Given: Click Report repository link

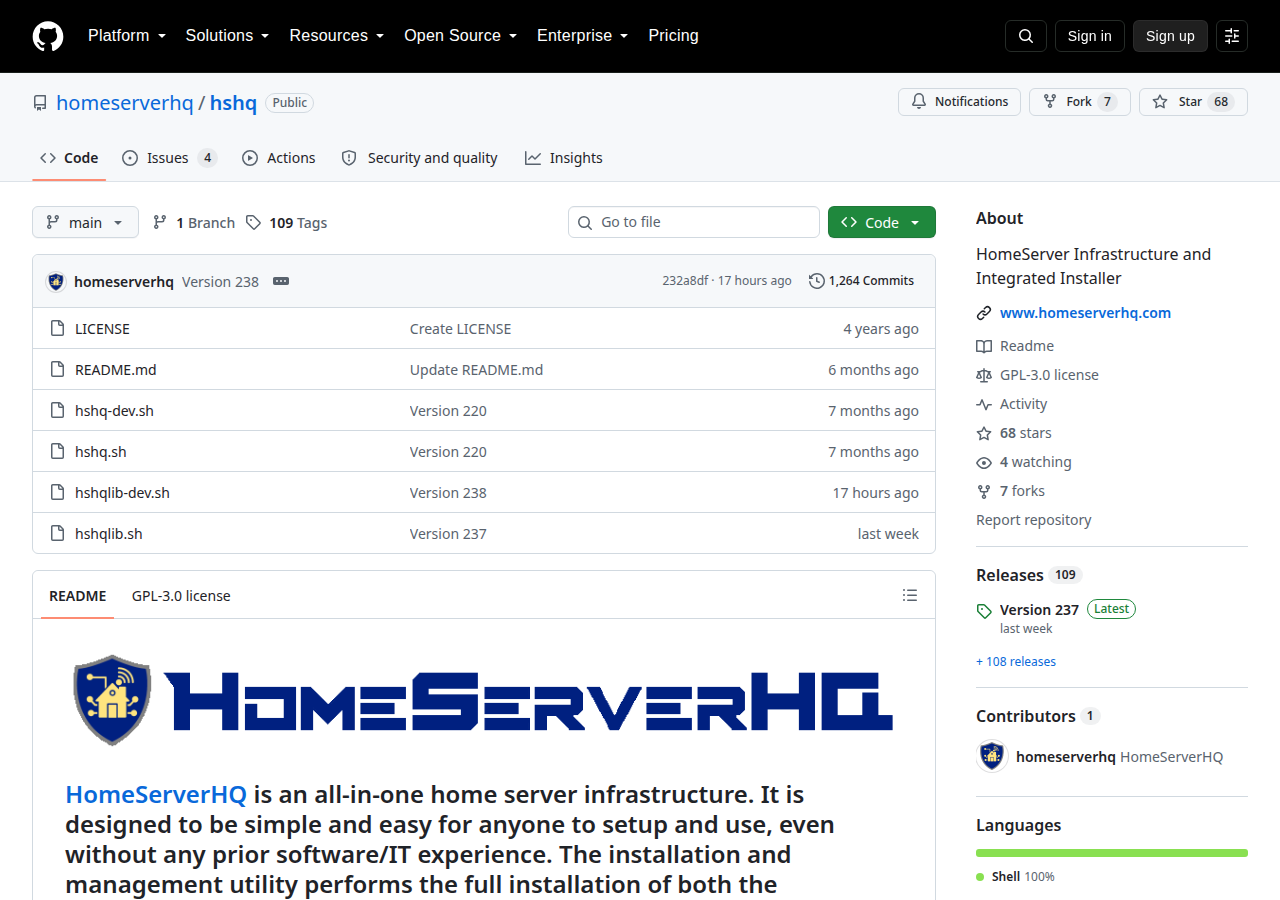Looking at the screenshot, I should [x=1033, y=520].
